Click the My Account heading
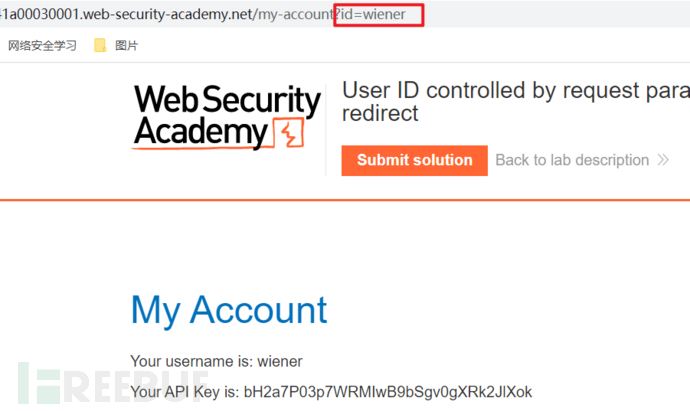Viewport: 690px width, 411px height. (229, 310)
